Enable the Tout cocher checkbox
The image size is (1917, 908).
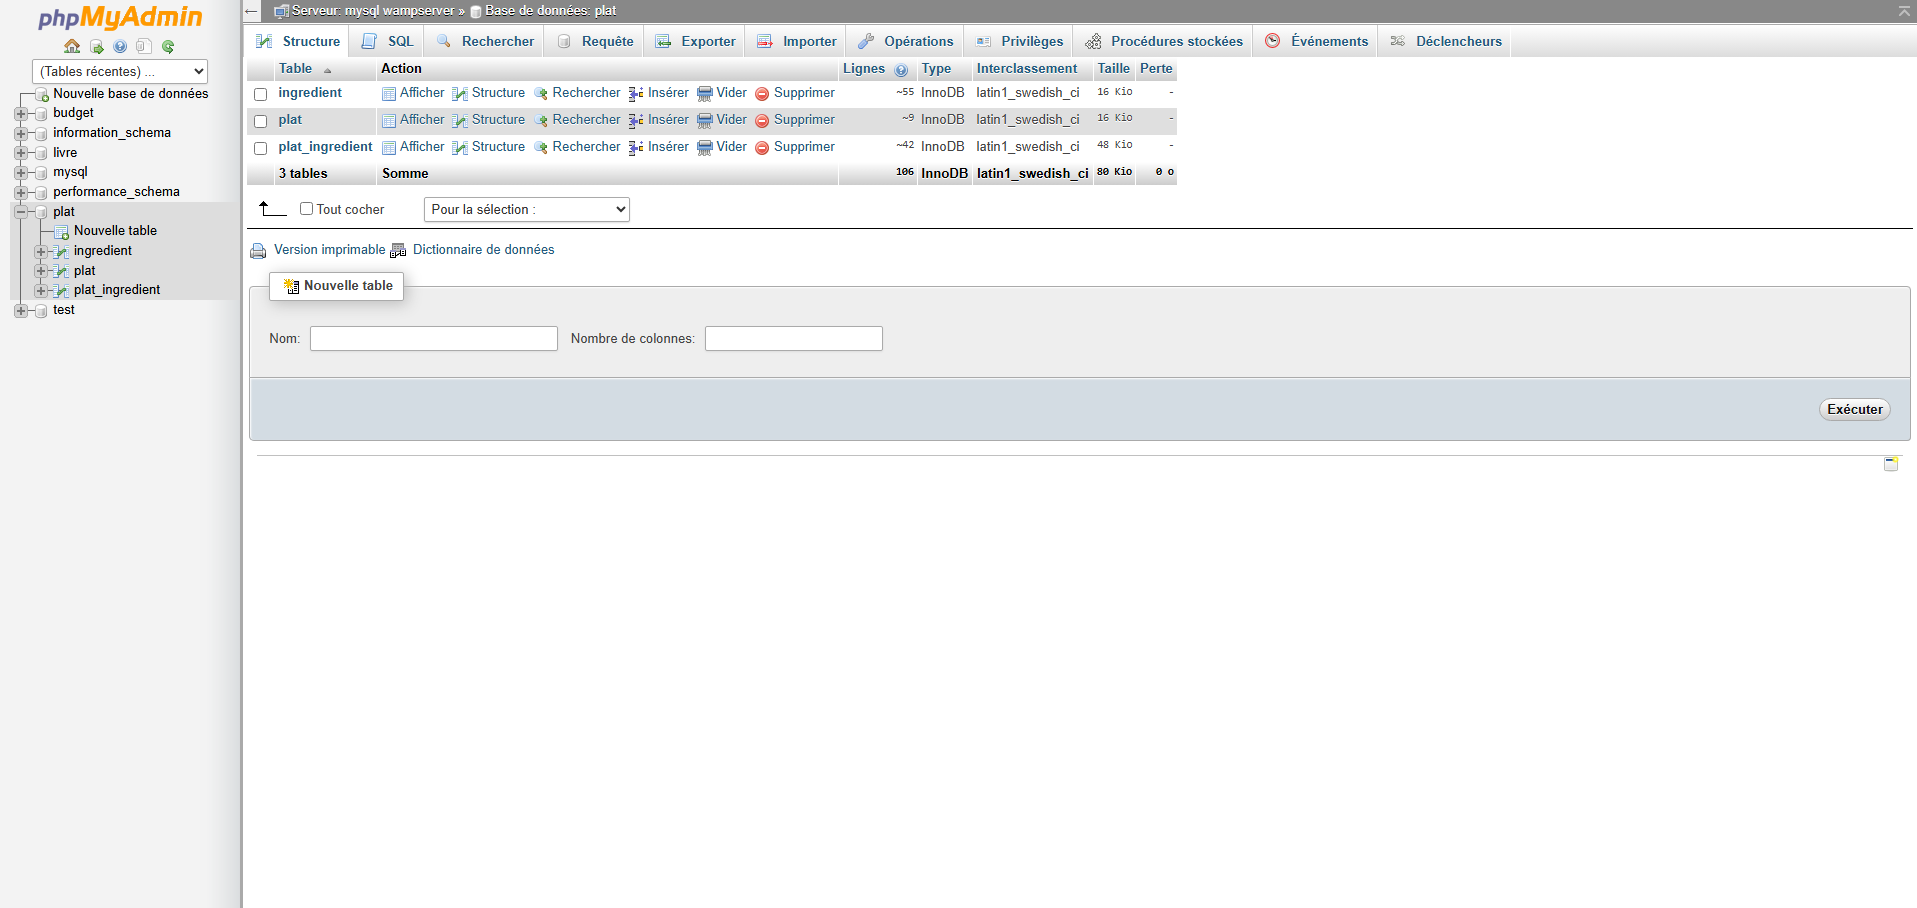pyautogui.click(x=307, y=208)
